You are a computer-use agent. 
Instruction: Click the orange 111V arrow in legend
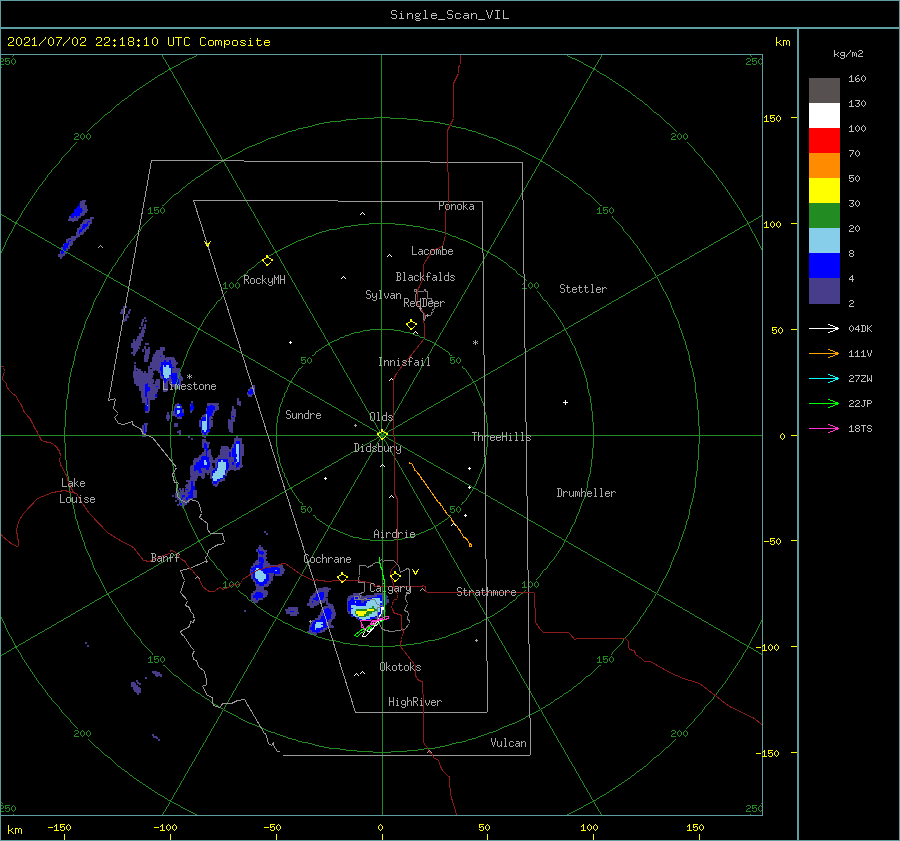point(824,354)
